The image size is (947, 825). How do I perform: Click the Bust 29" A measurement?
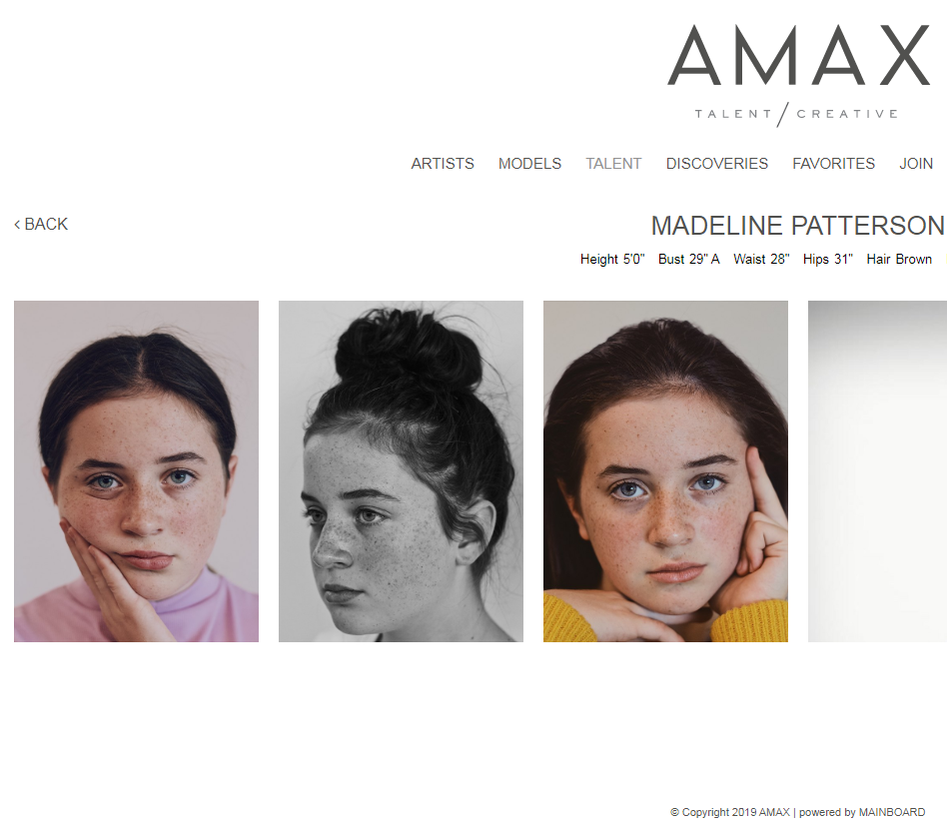click(689, 259)
